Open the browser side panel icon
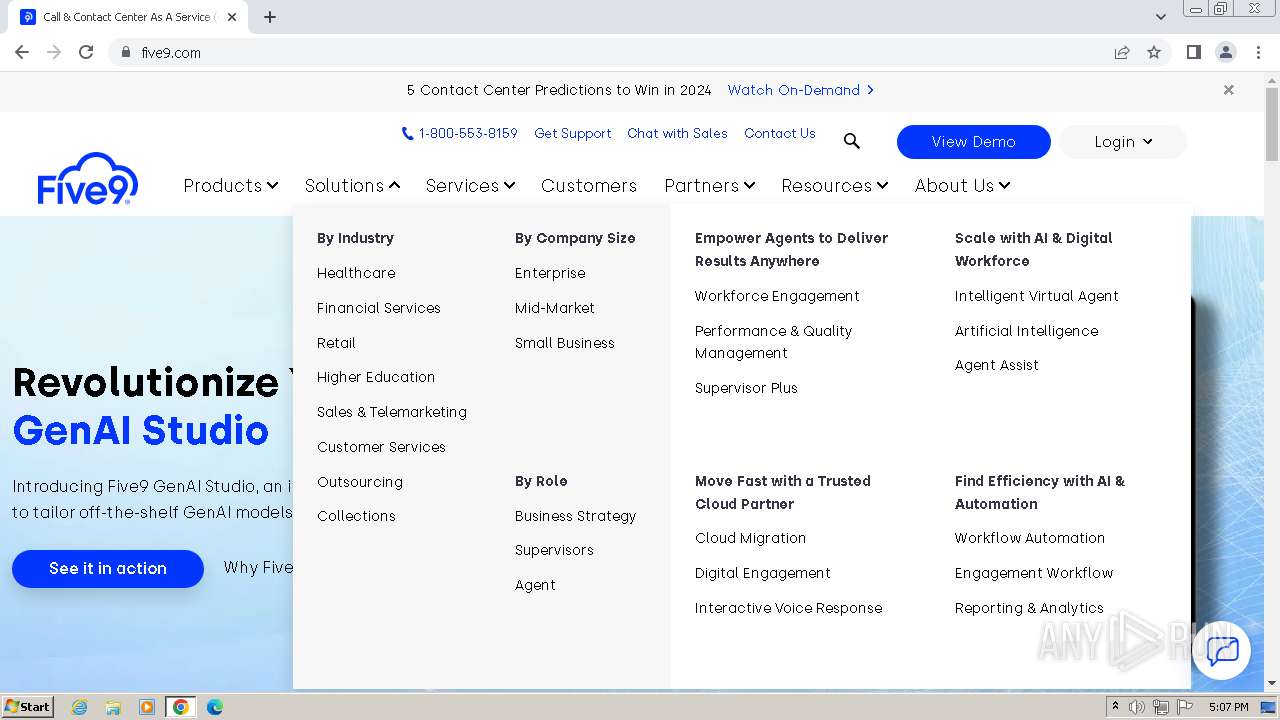The image size is (1280, 720). (x=1194, y=52)
